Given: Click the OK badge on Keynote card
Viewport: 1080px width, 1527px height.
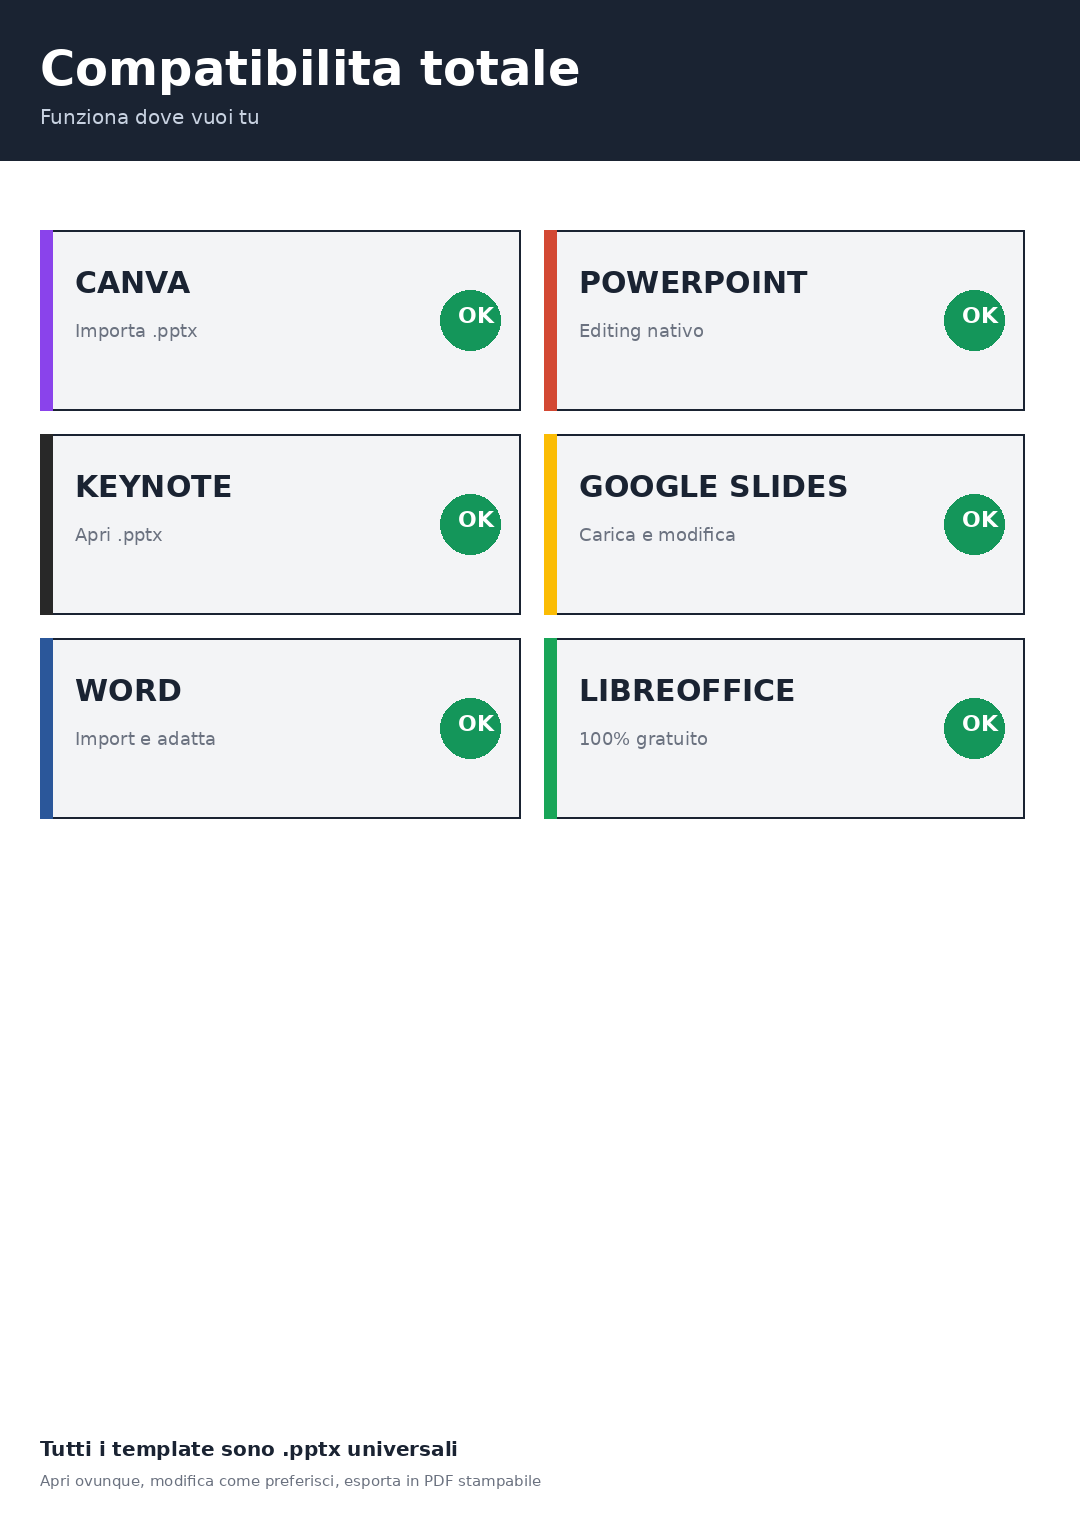Looking at the screenshot, I should (470, 525).
